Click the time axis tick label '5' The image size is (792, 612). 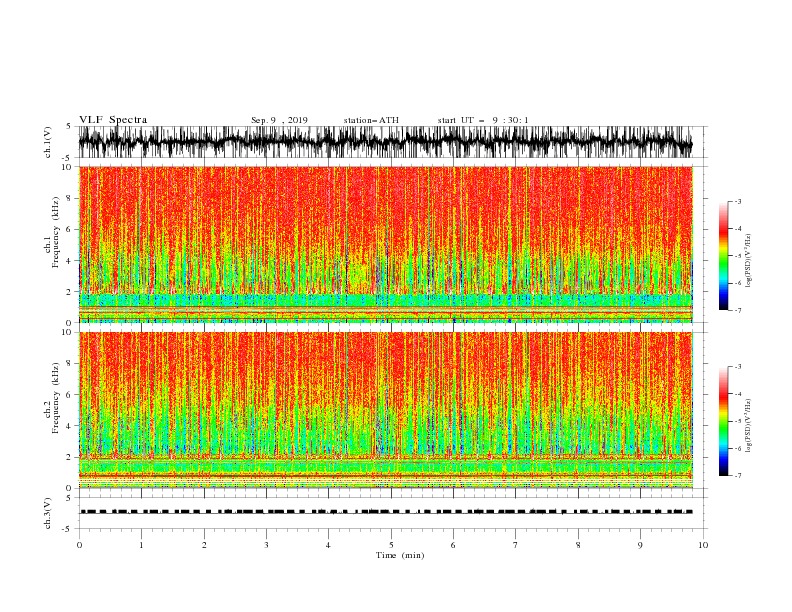point(391,545)
